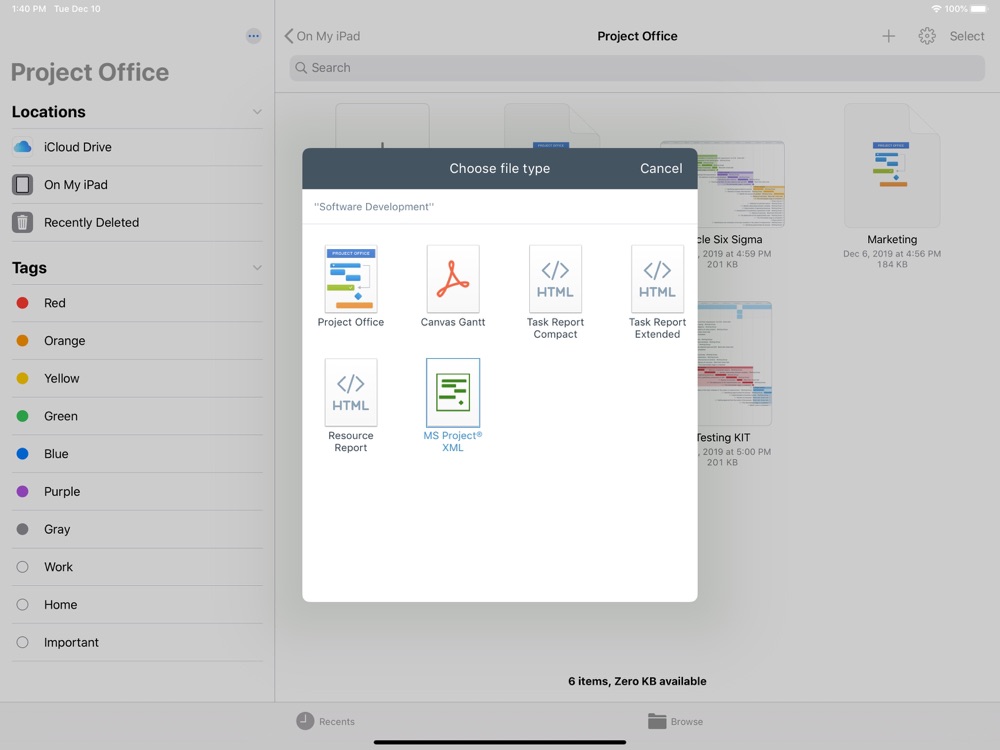Pick Task Report Compact HTML format

pyautogui.click(x=555, y=280)
